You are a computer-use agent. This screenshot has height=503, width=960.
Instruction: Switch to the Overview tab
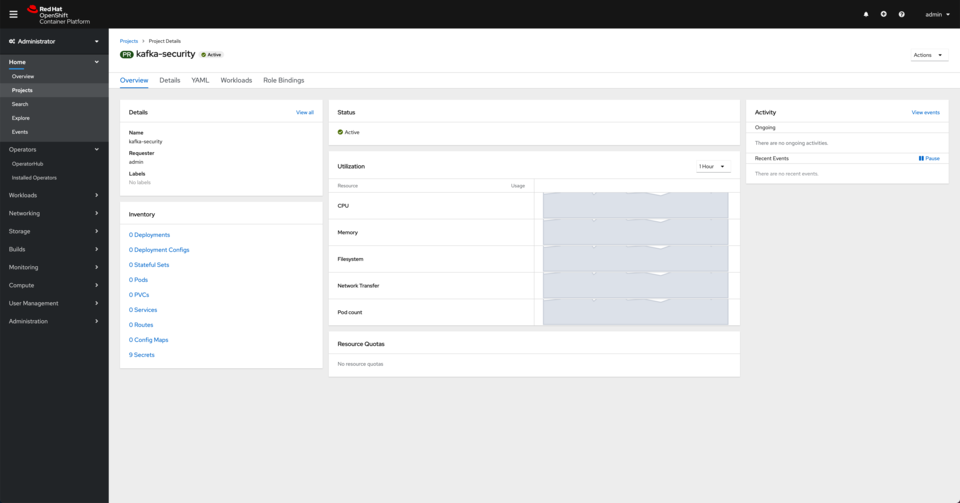[134, 80]
